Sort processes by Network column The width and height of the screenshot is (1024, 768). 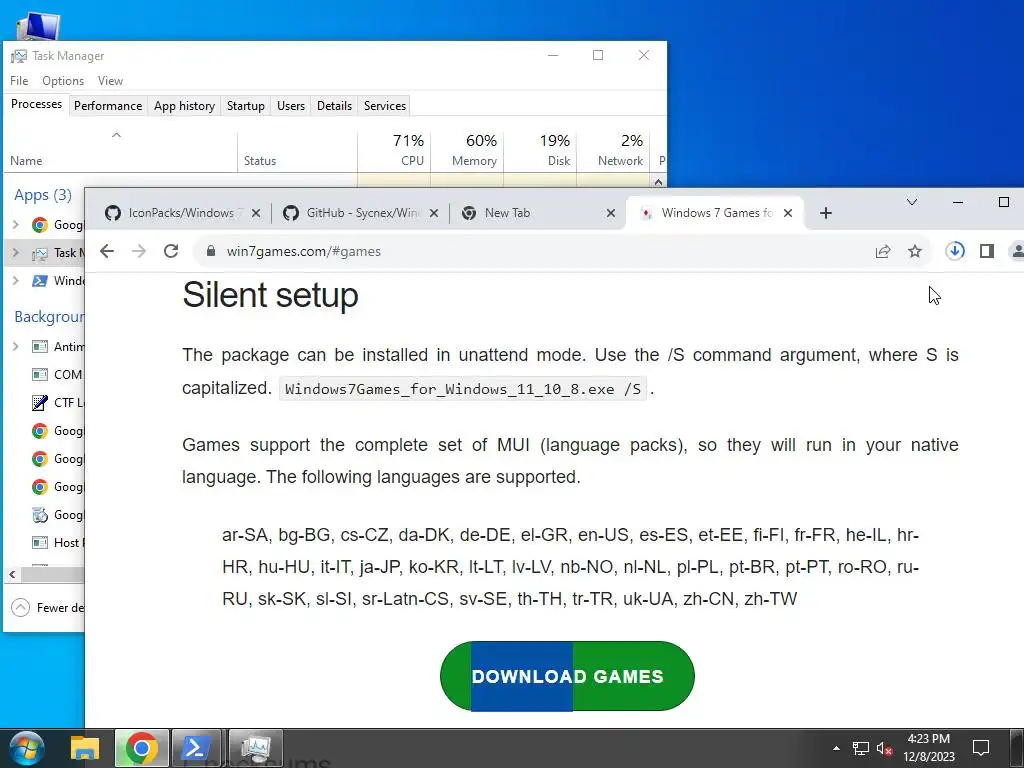coord(613,150)
